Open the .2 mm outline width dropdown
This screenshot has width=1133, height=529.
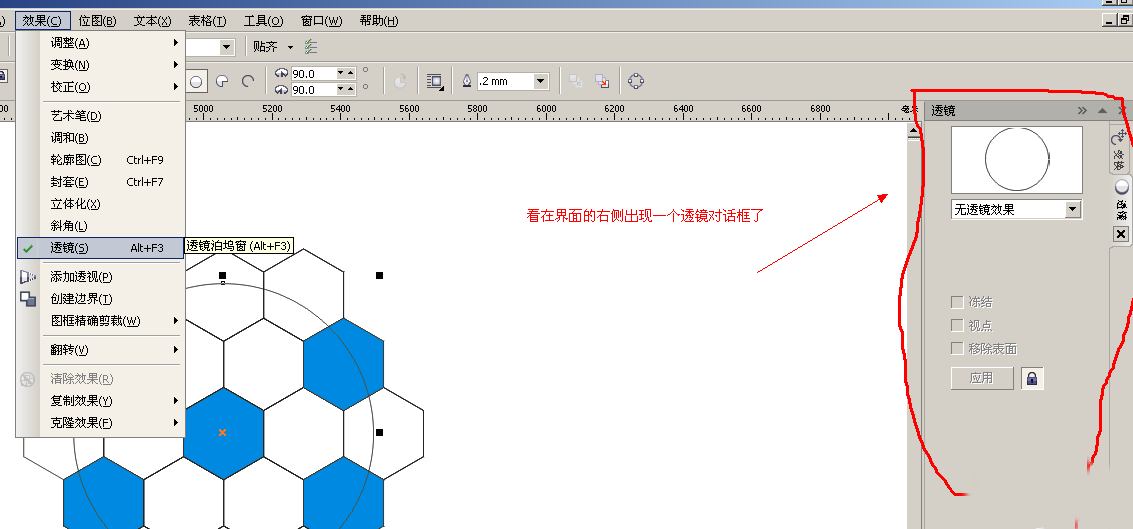[540, 82]
